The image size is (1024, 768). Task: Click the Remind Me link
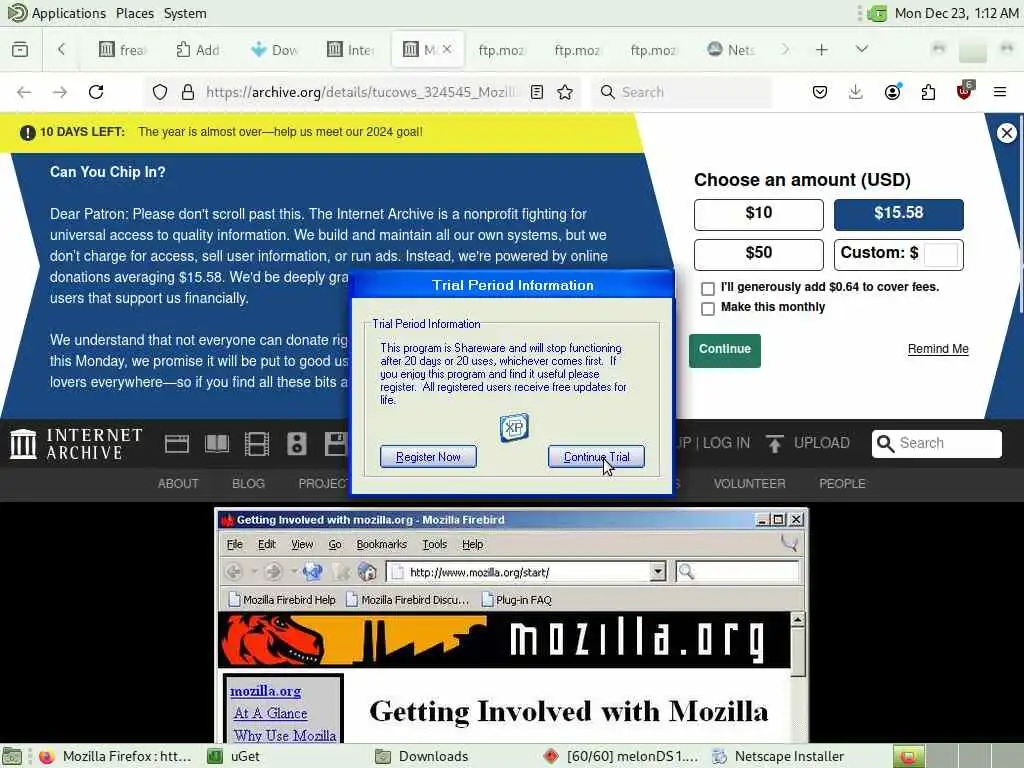click(938, 349)
